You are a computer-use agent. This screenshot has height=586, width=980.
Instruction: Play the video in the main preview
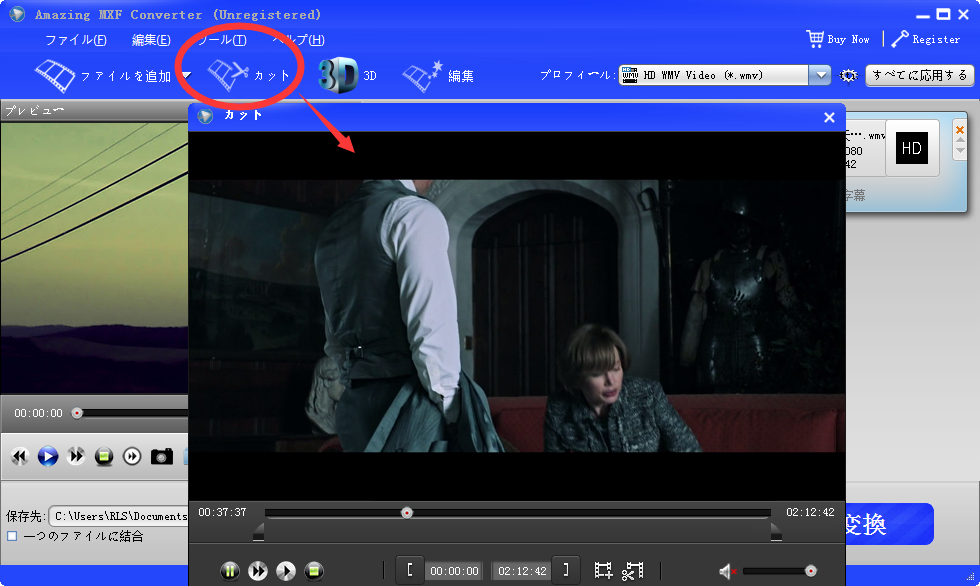tap(48, 457)
